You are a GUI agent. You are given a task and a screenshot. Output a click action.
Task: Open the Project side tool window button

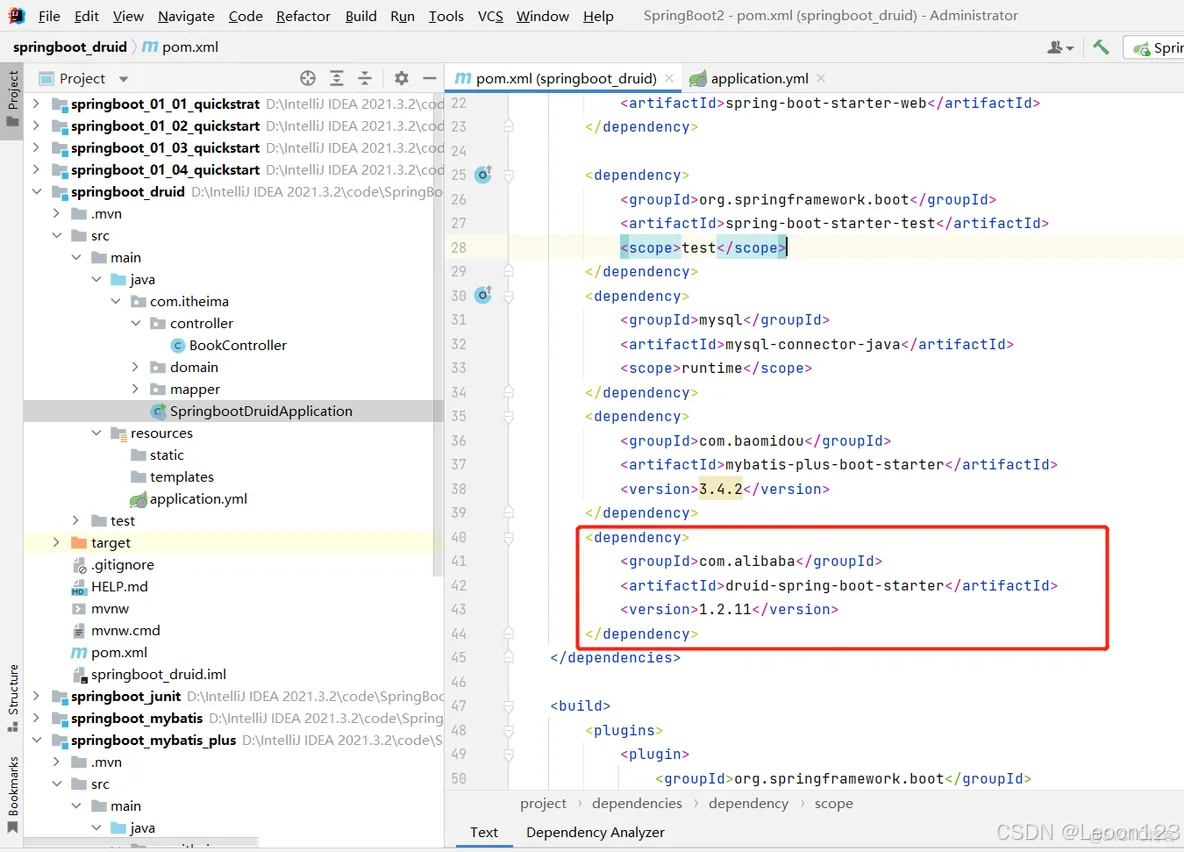coord(12,100)
